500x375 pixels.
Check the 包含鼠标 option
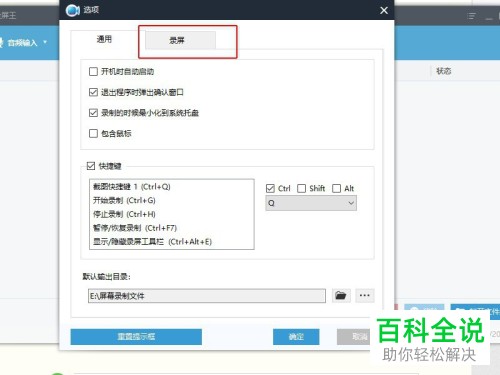click(x=93, y=134)
